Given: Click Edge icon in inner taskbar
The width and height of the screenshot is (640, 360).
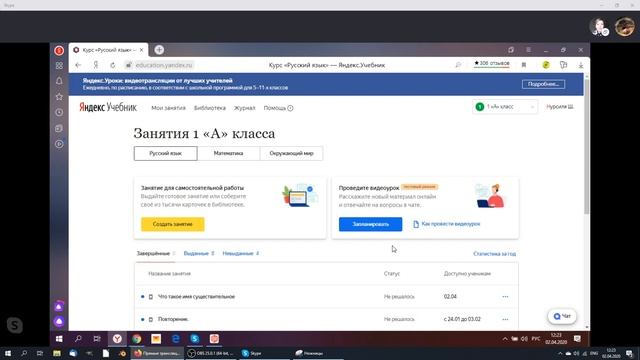Looking at the screenshot, I should (176, 339).
